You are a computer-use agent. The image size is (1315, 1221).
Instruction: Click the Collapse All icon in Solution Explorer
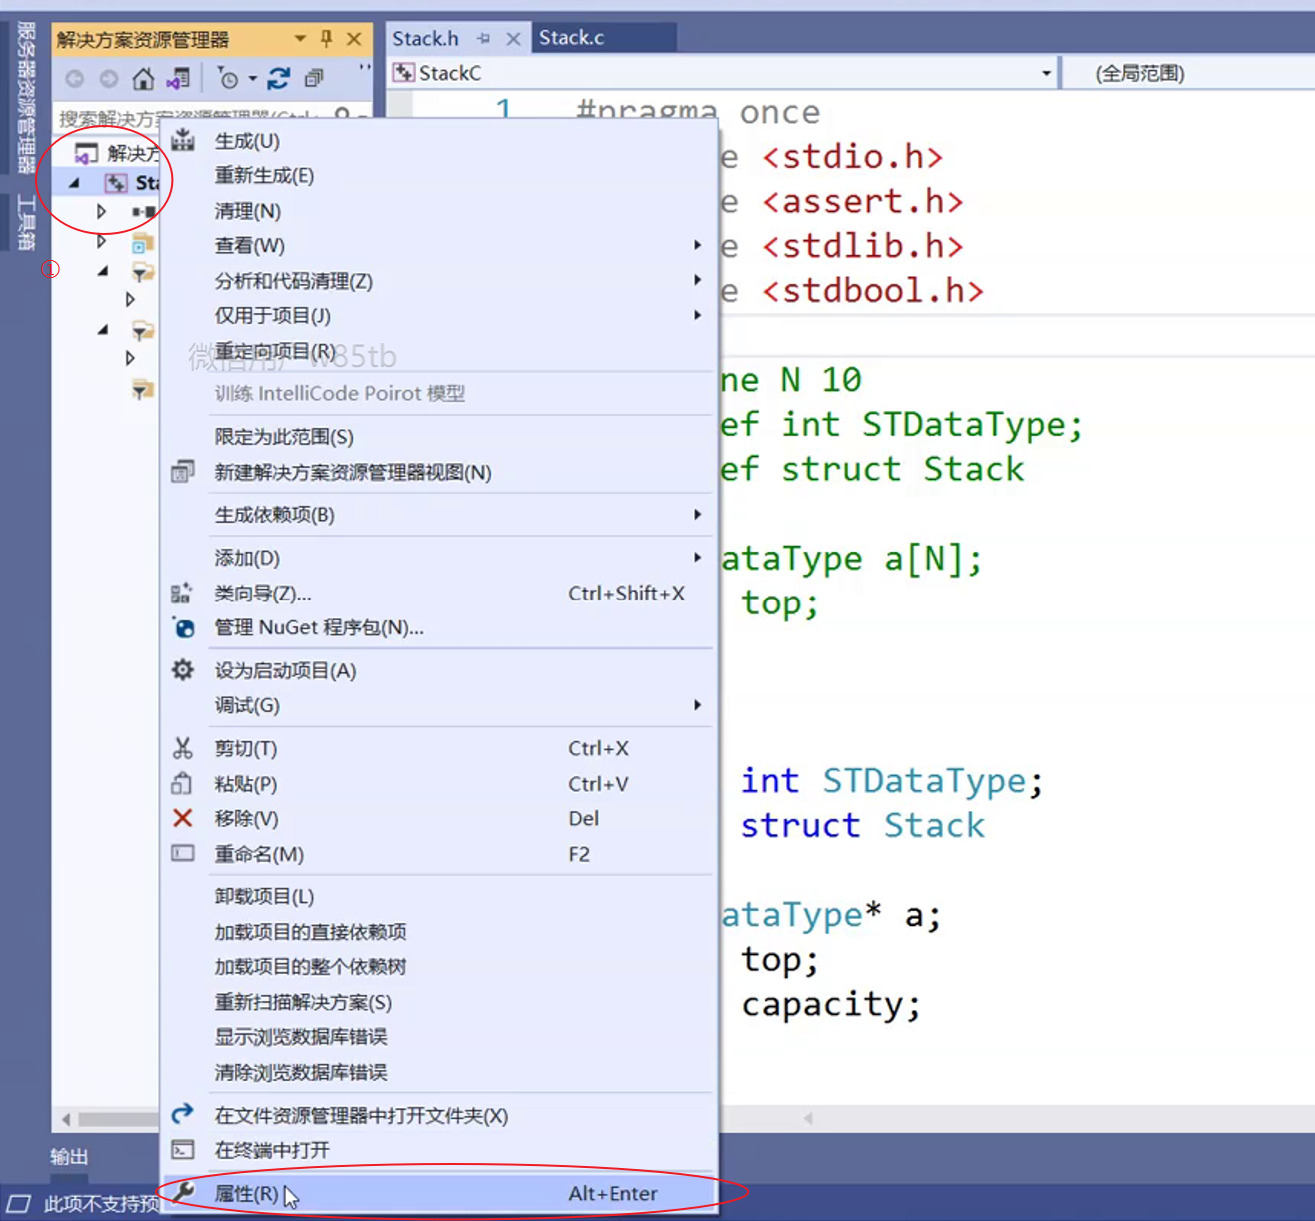pyautogui.click(x=314, y=78)
